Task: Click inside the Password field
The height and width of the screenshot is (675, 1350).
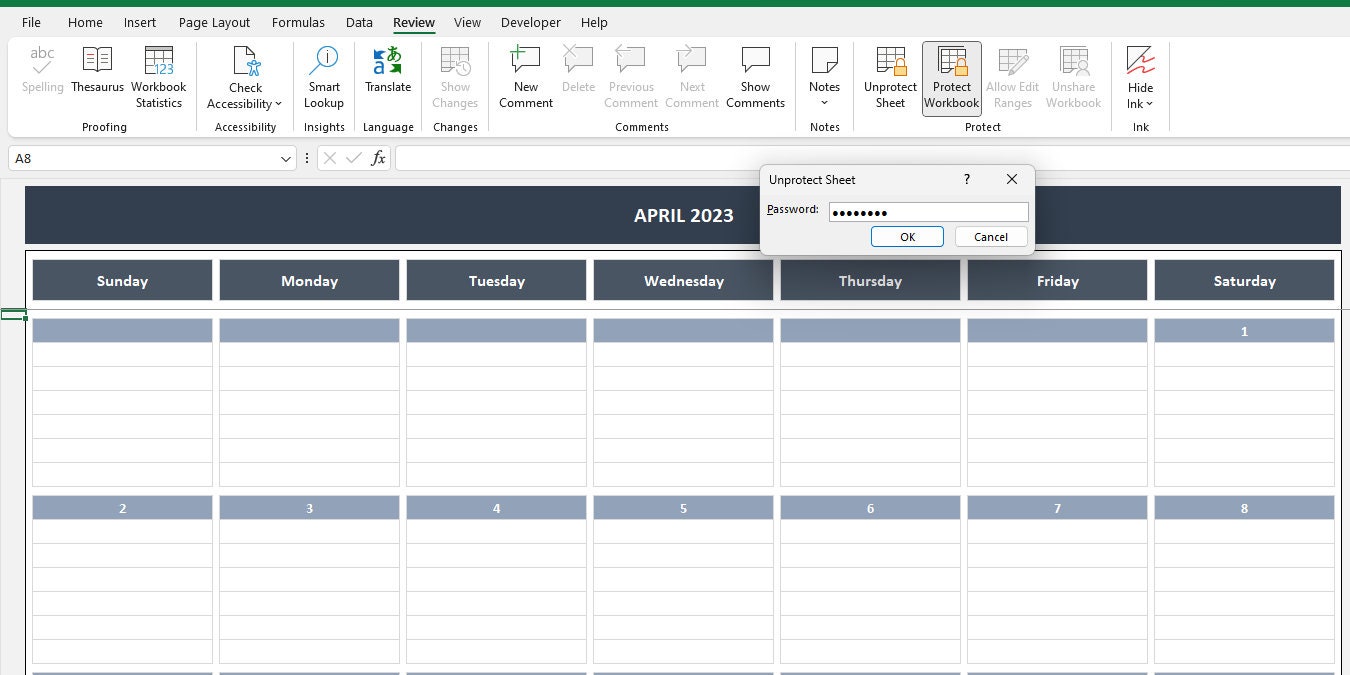Action: pos(928,211)
